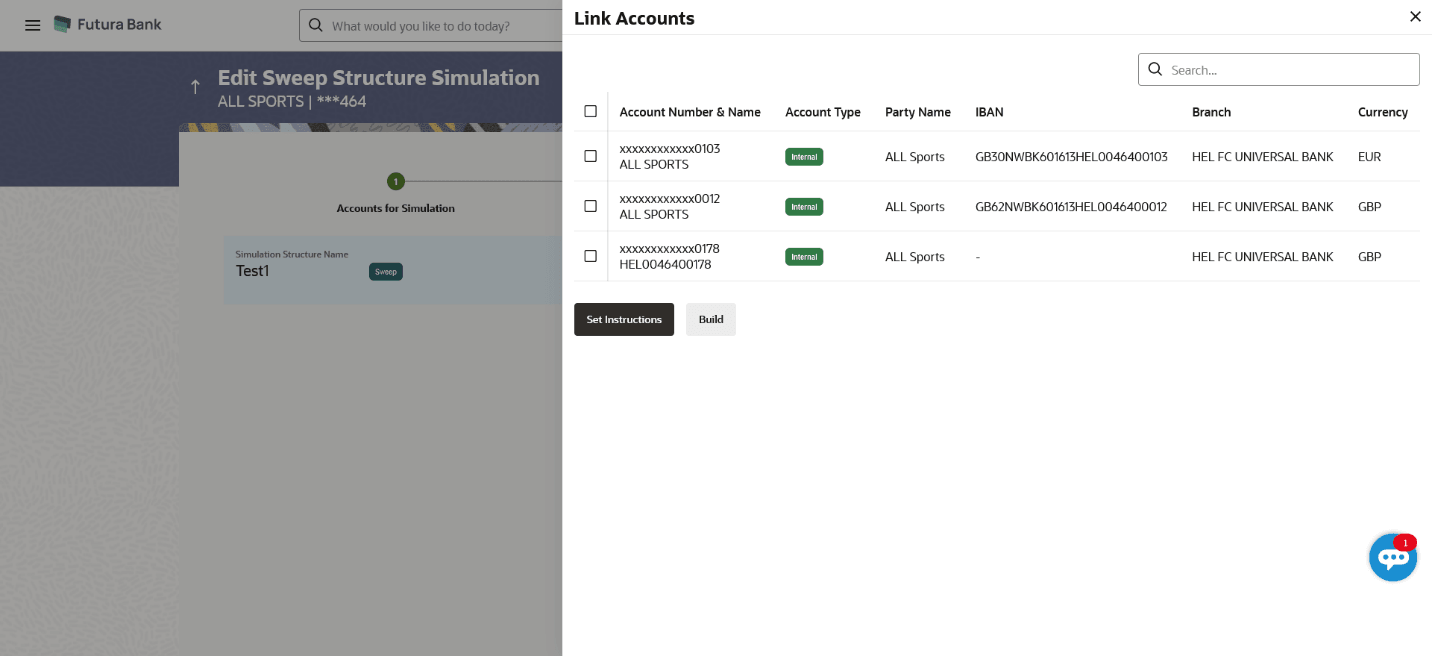Click the Branch column header
The image size is (1432, 656).
click(x=1211, y=112)
